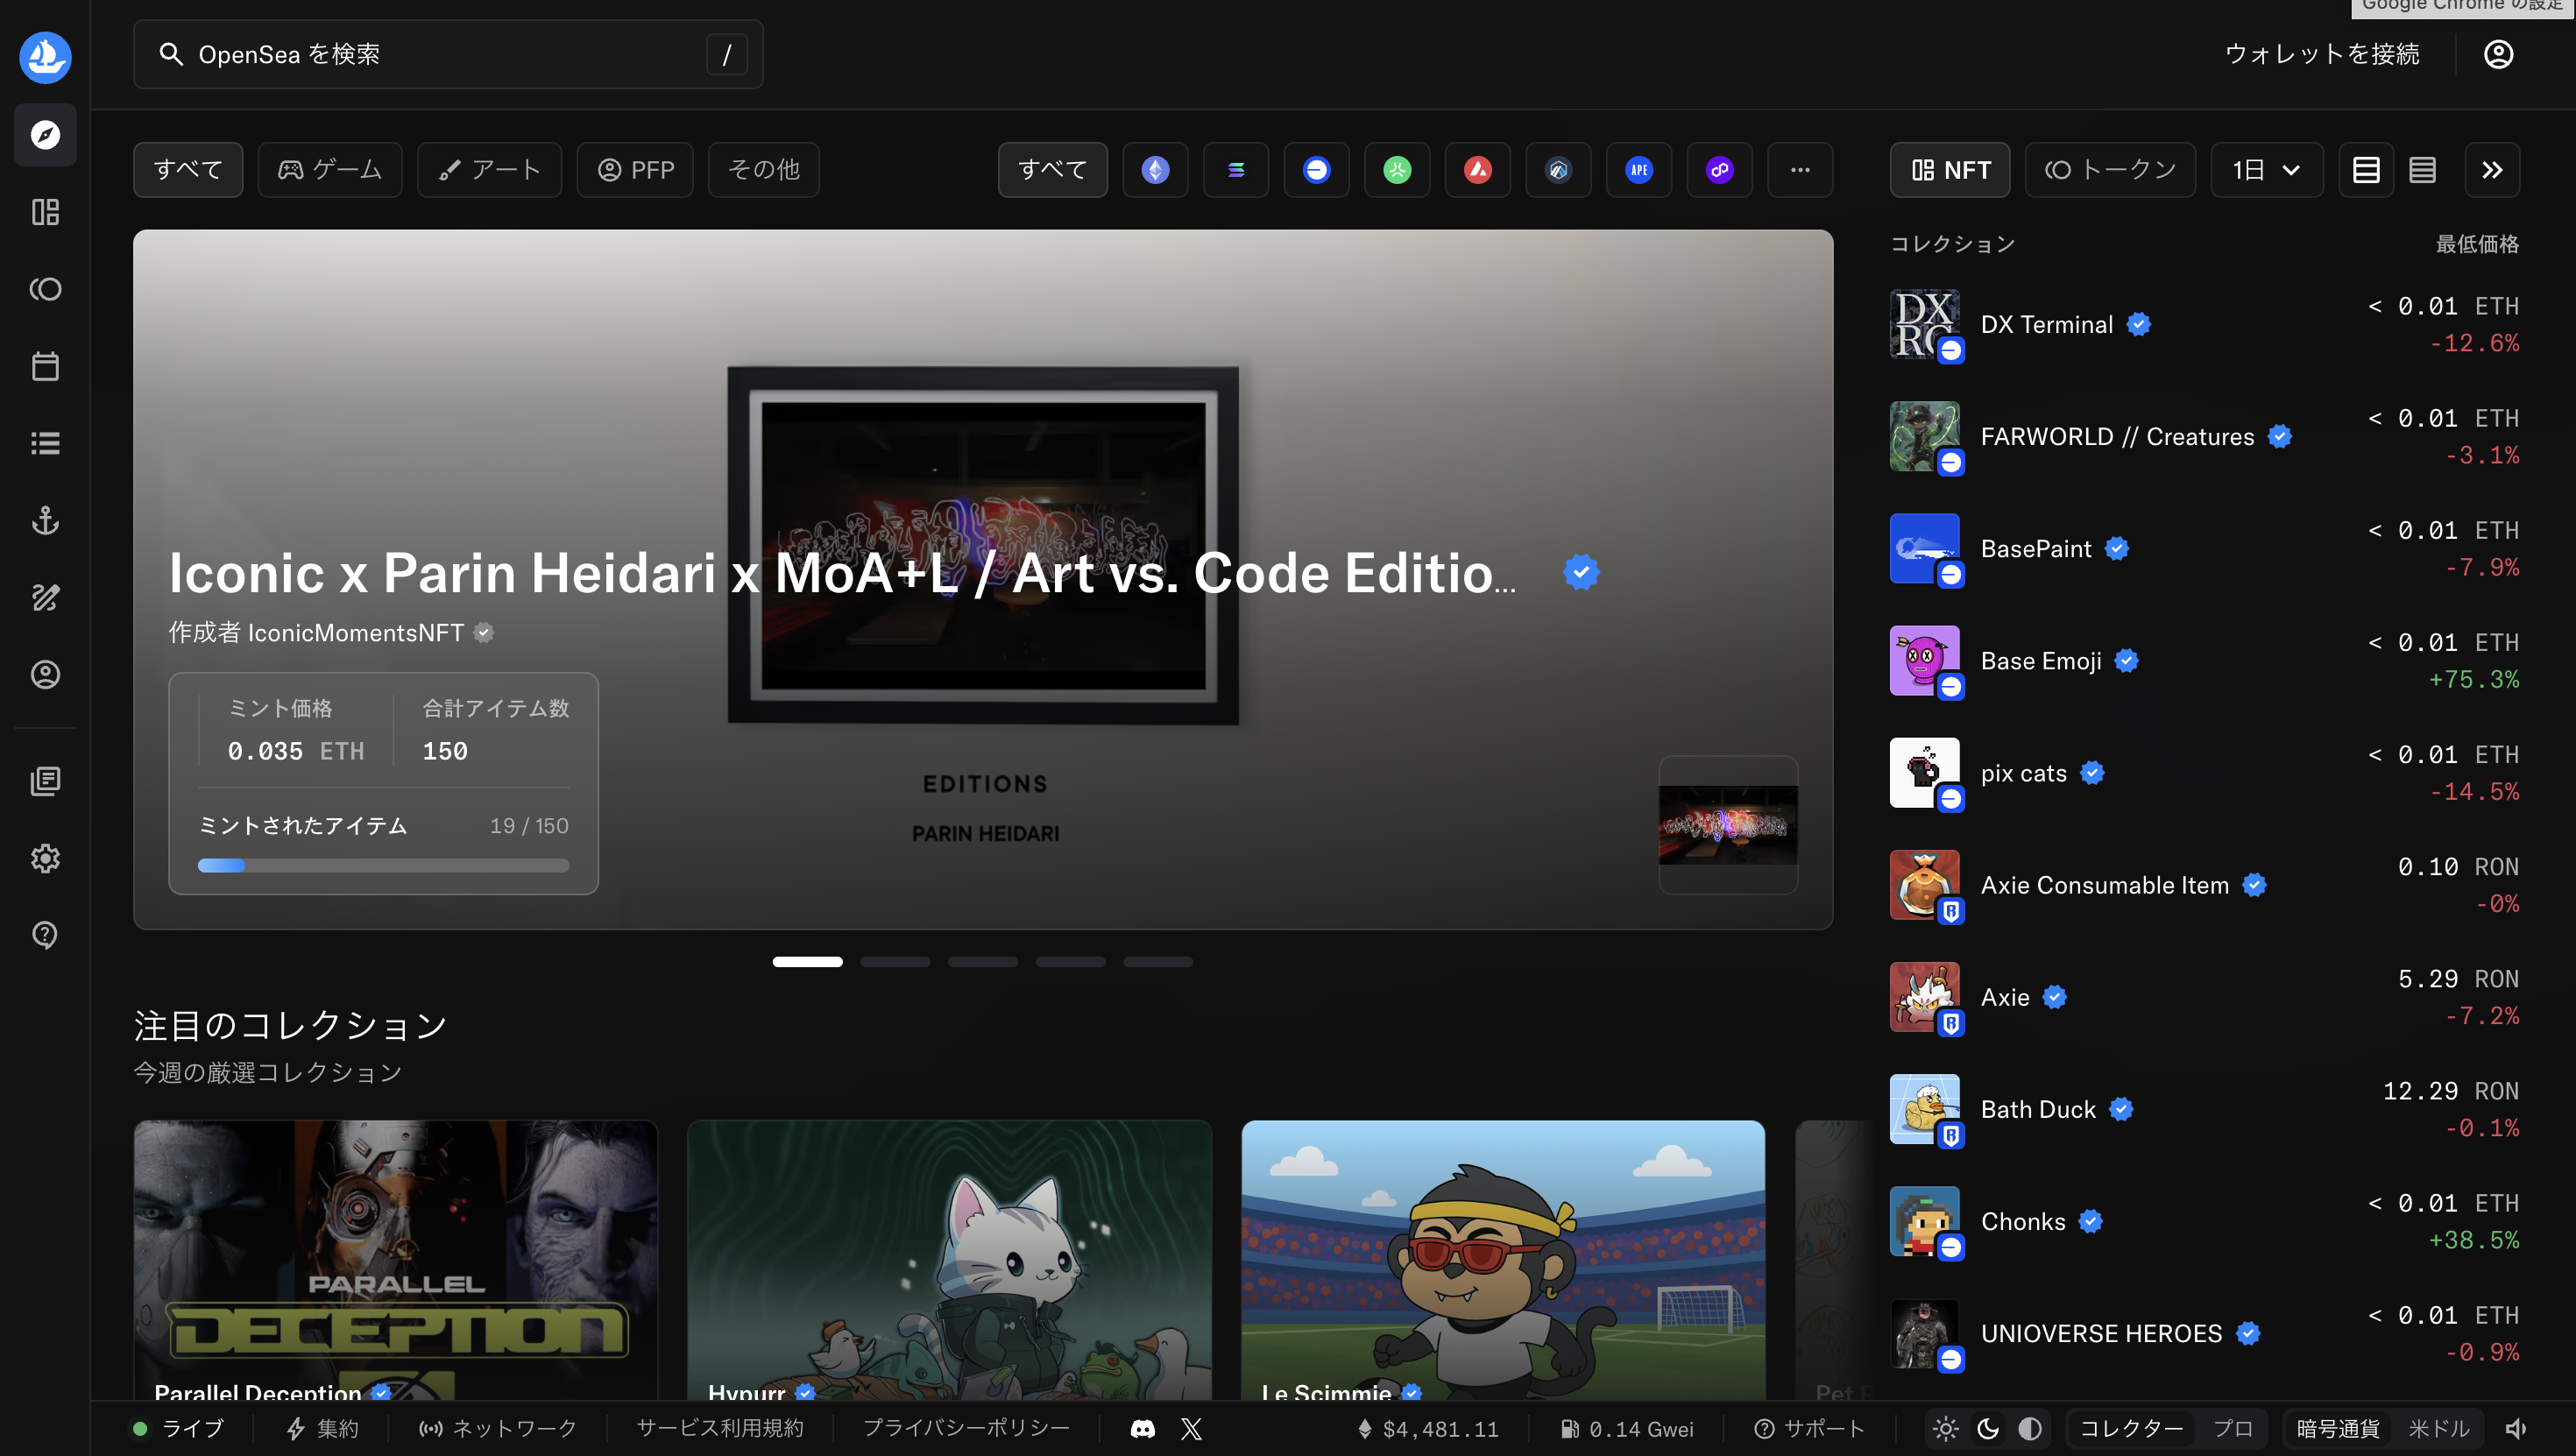
Task: Click the OpenSea logo icon
Action: 45,56
